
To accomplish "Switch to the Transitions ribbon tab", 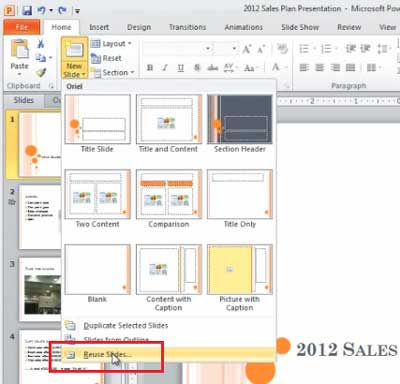I will [187, 27].
